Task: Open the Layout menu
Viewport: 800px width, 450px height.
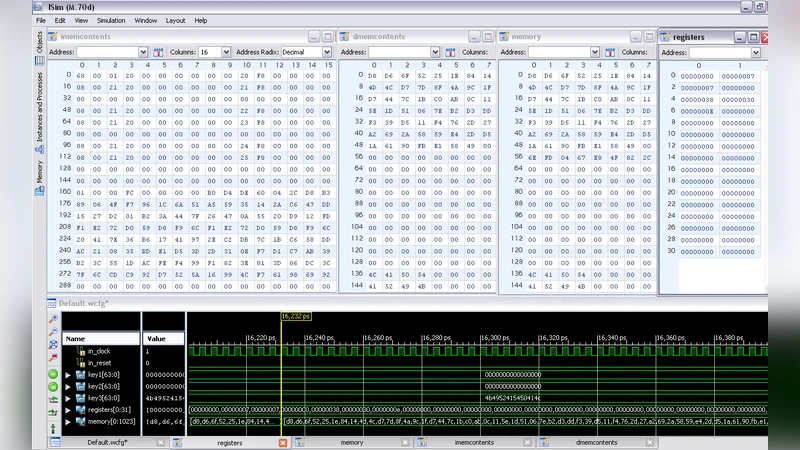Action: pyautogui.click(x=175, y=20)
